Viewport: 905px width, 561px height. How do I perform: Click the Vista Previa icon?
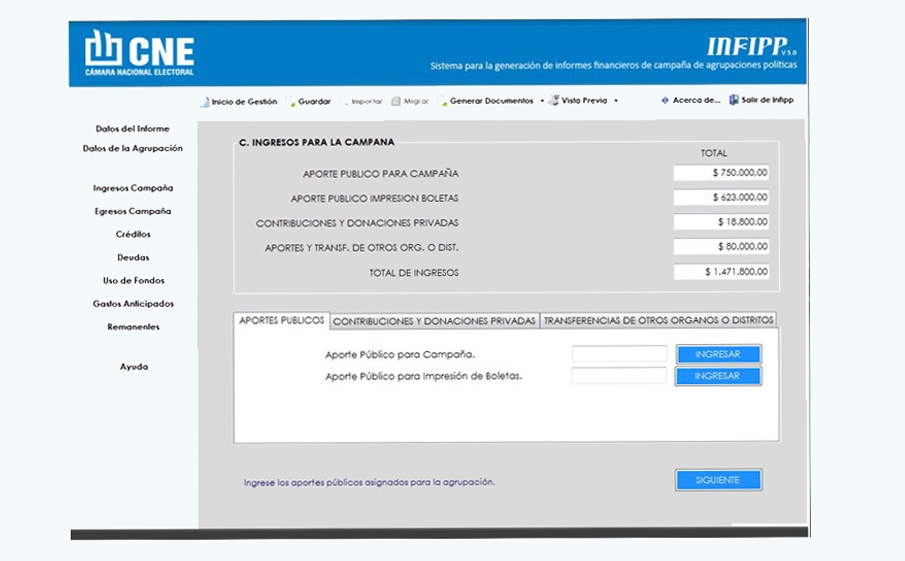coord(554,101)
